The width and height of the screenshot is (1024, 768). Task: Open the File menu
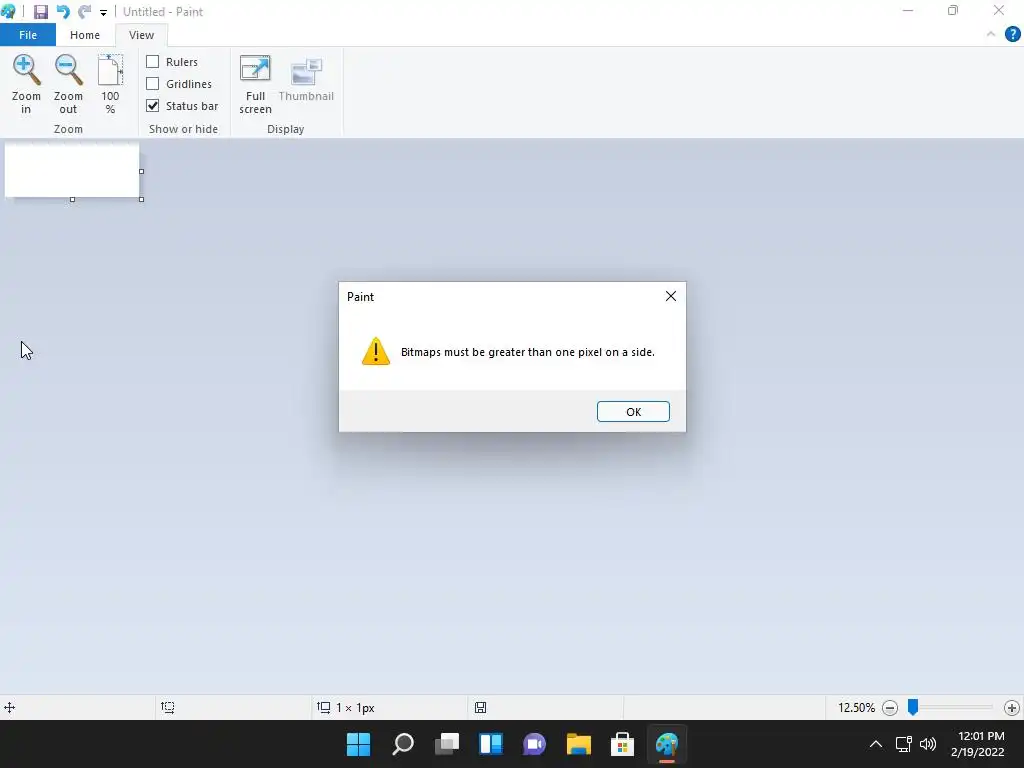pyautogui.click(x=27, y=35)
